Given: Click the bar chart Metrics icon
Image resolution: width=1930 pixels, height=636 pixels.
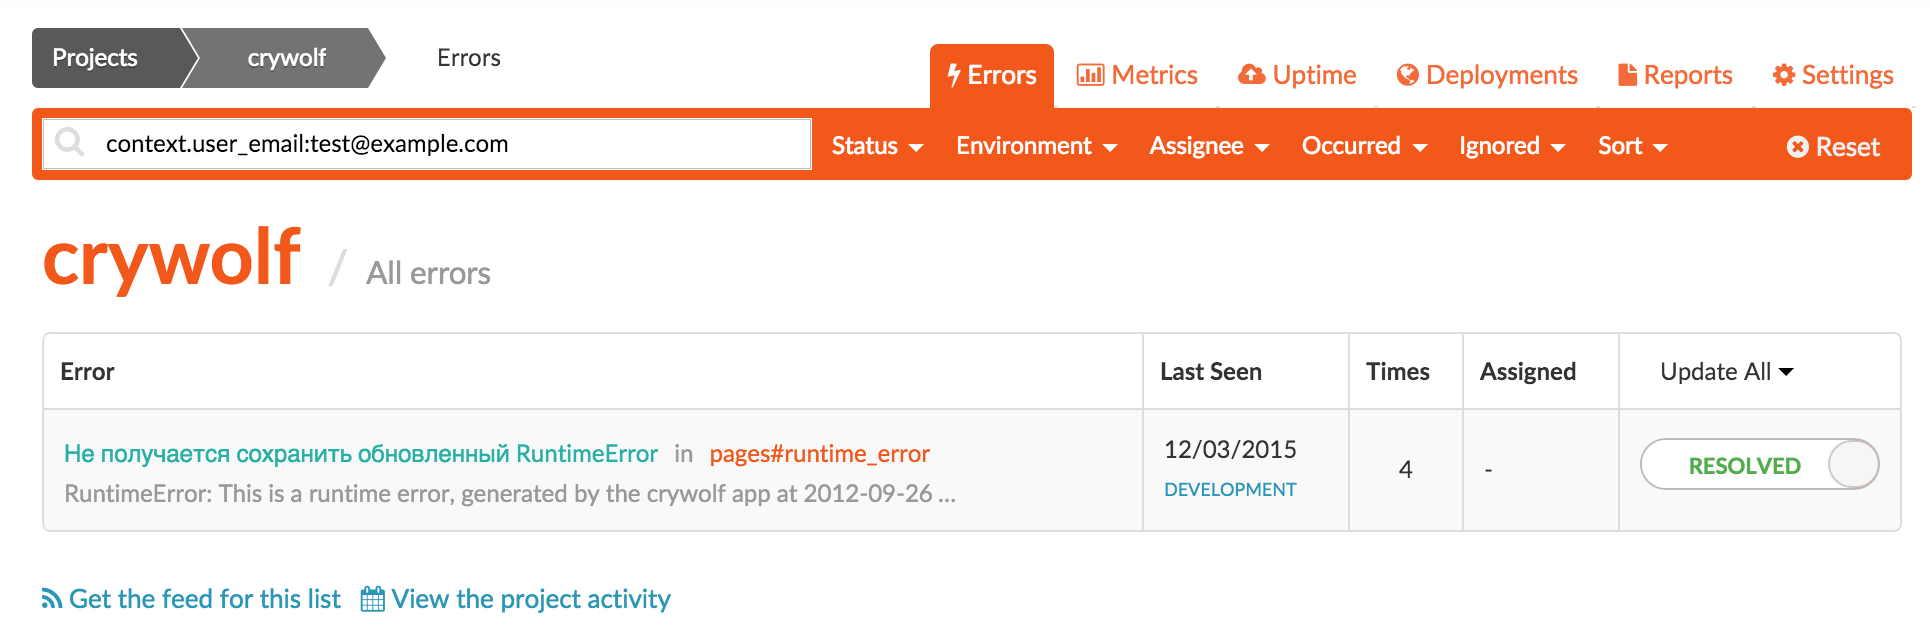Looking at the screenshot, I should (1089, 75).
